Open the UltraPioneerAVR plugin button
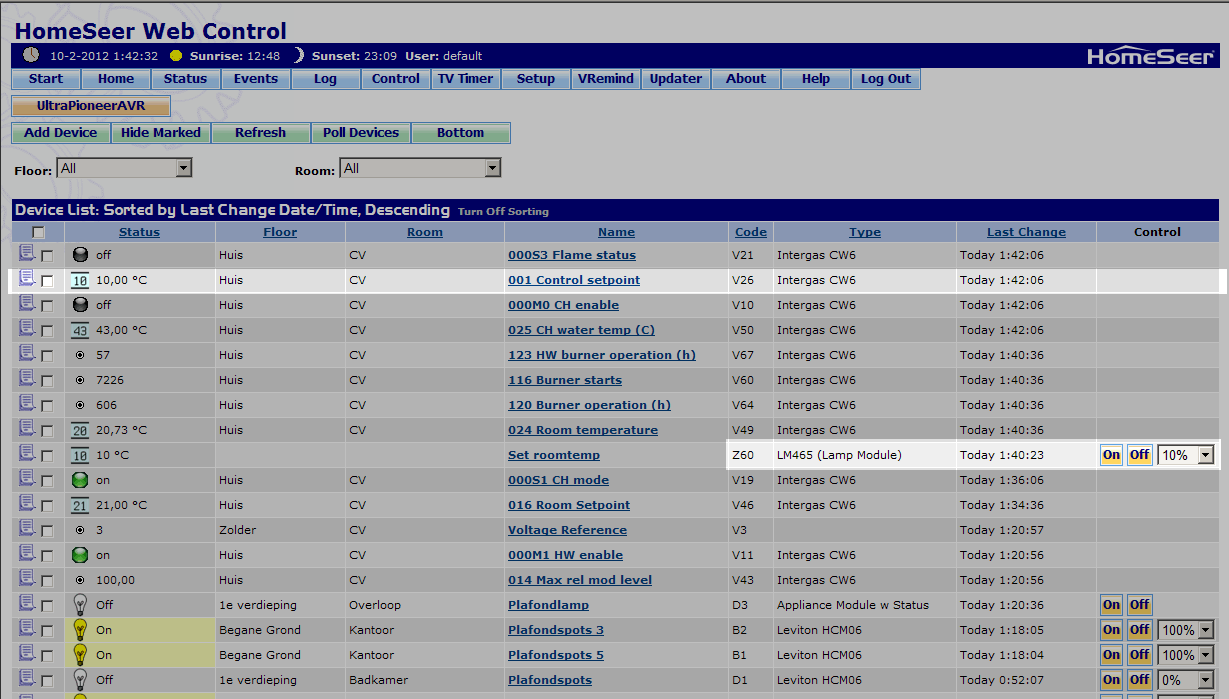The height and width of the screenshot is (699, 1229). tap(91, 106)
